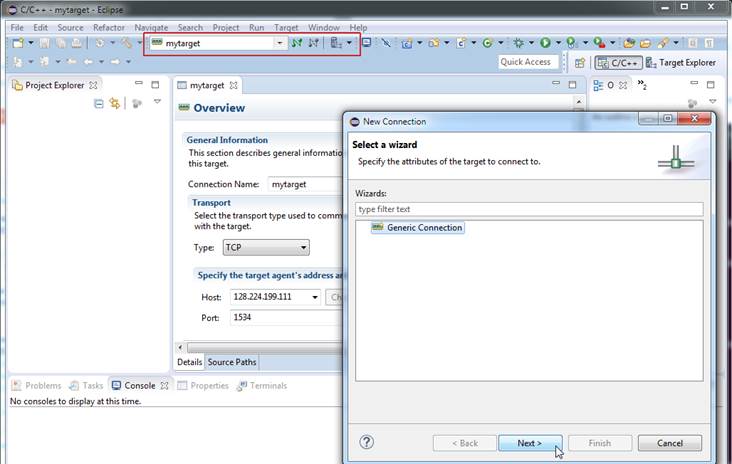Viewport: 732px width, 464px height.
Task: Toggle Link with Editor in Project Explorer
Action: 115,103
